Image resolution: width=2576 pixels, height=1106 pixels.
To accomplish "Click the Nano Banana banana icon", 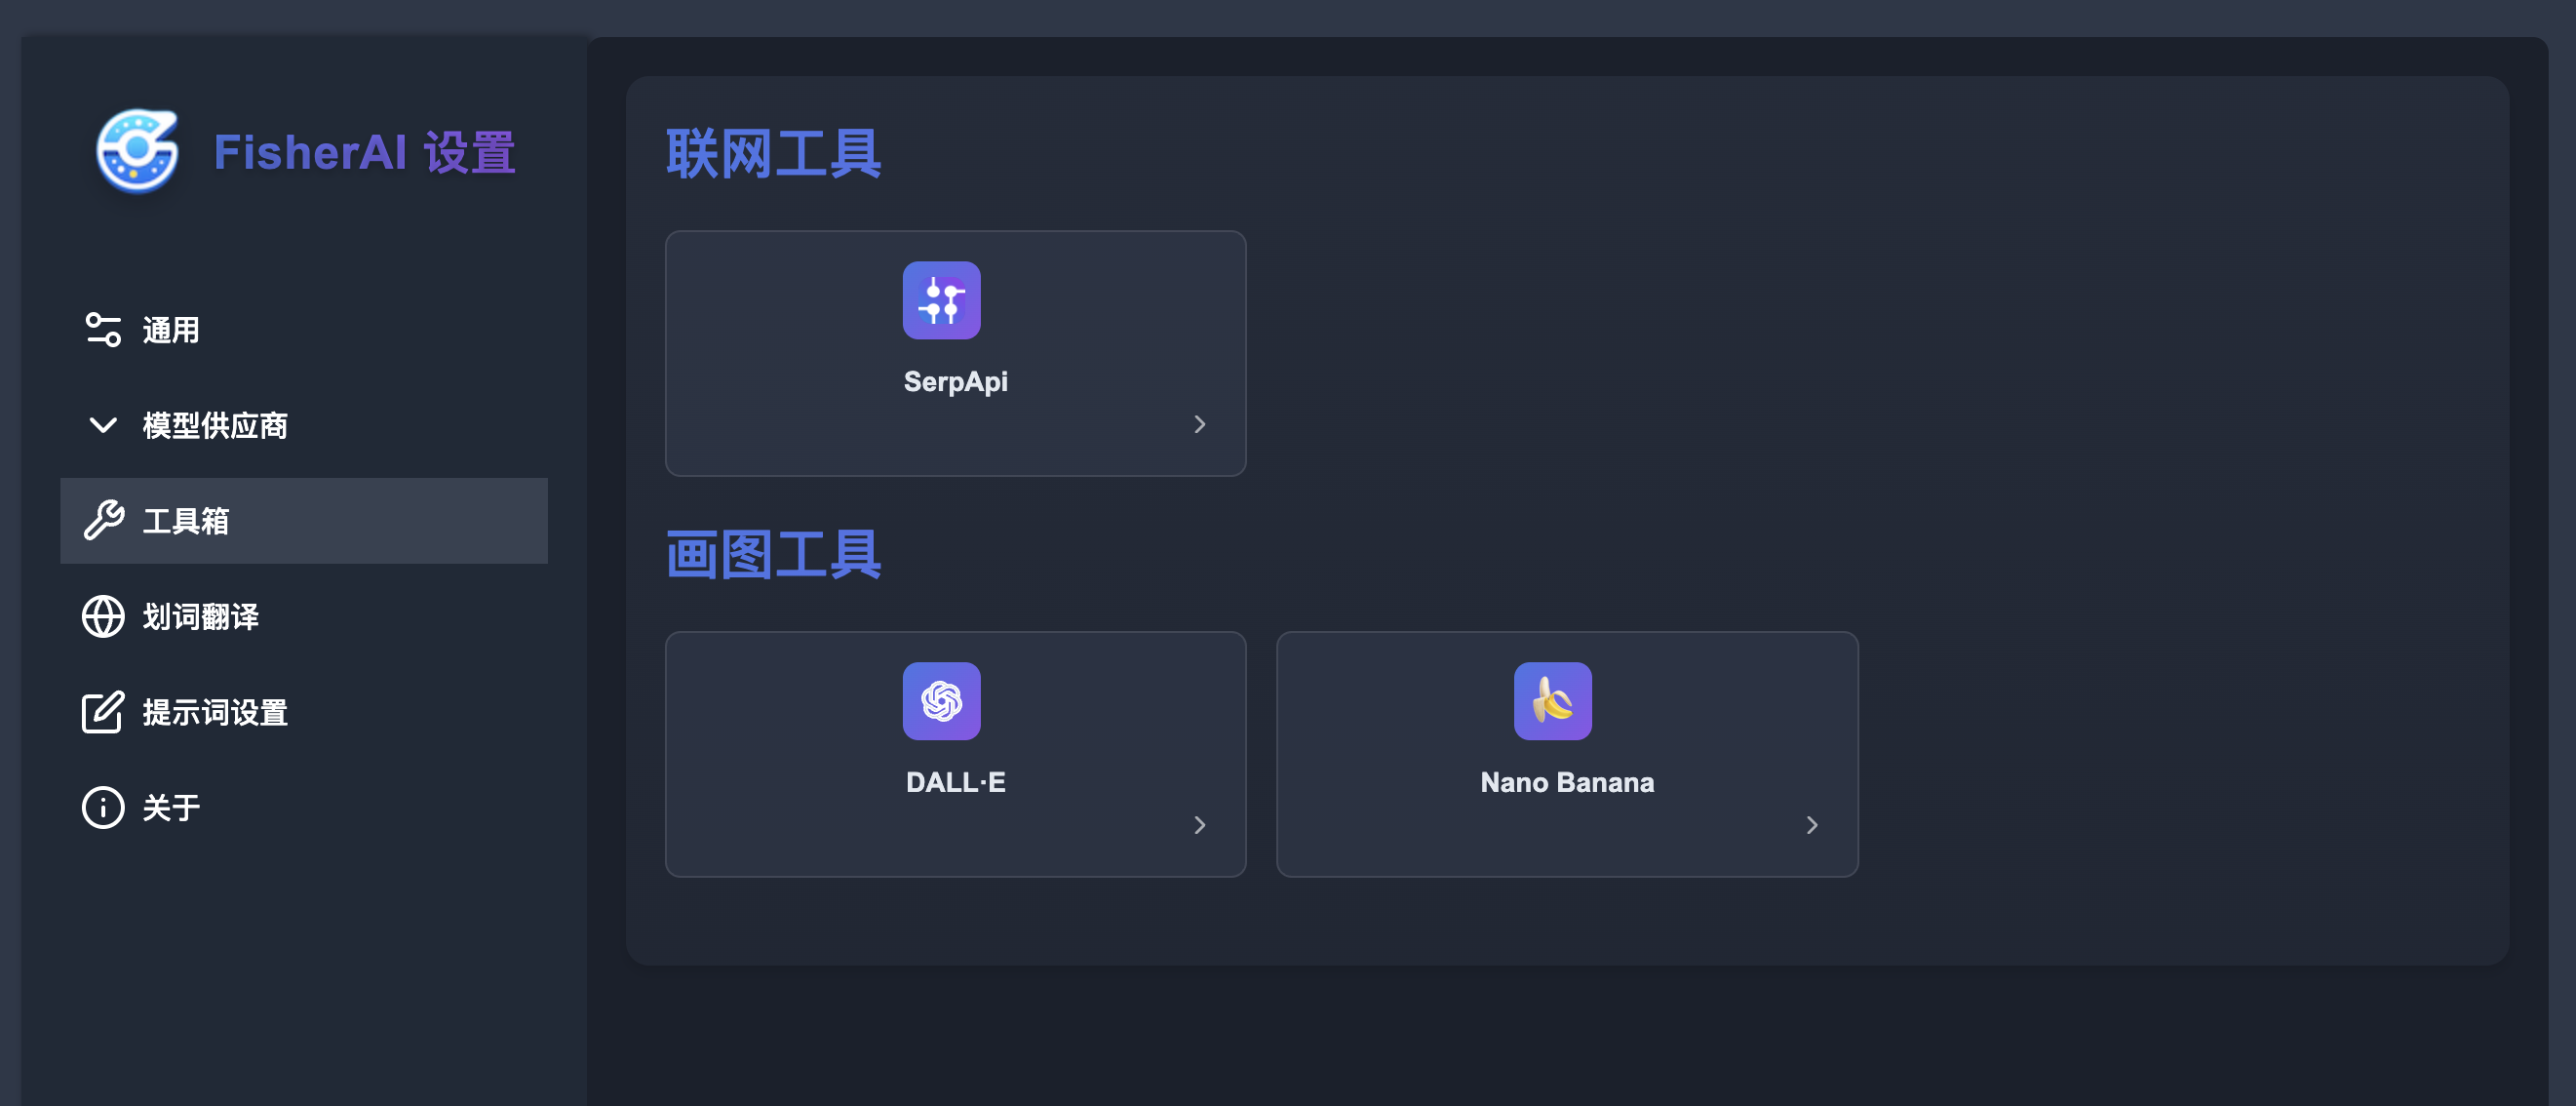I will pyautogui.click(x=1552, y=701).
